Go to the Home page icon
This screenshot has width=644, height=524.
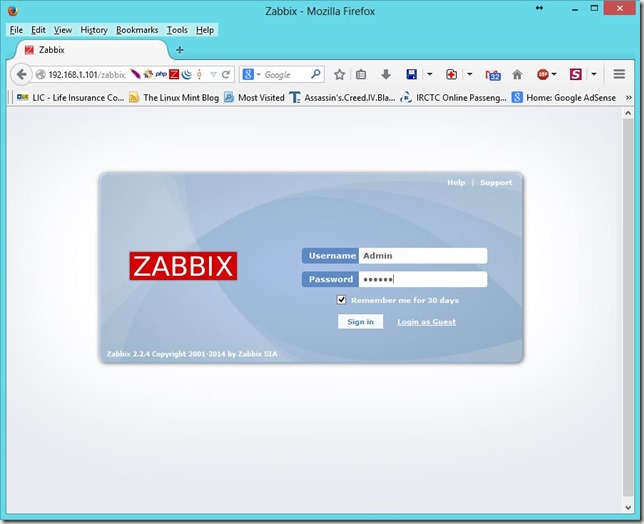pos(517,74)
